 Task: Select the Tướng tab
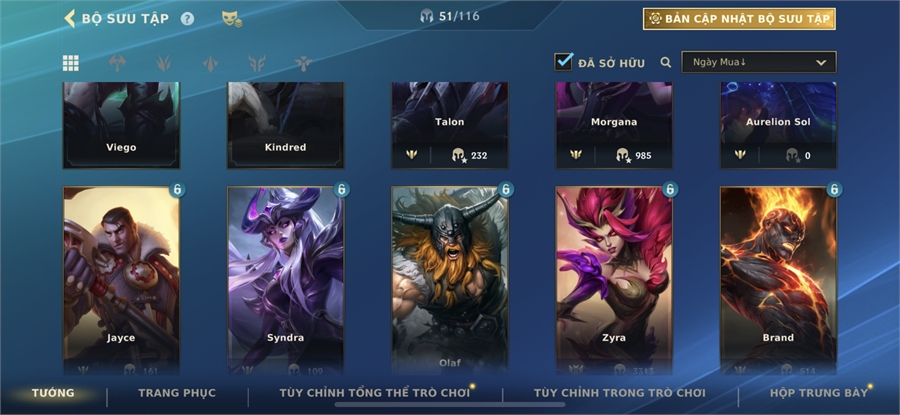pos(53,393)
